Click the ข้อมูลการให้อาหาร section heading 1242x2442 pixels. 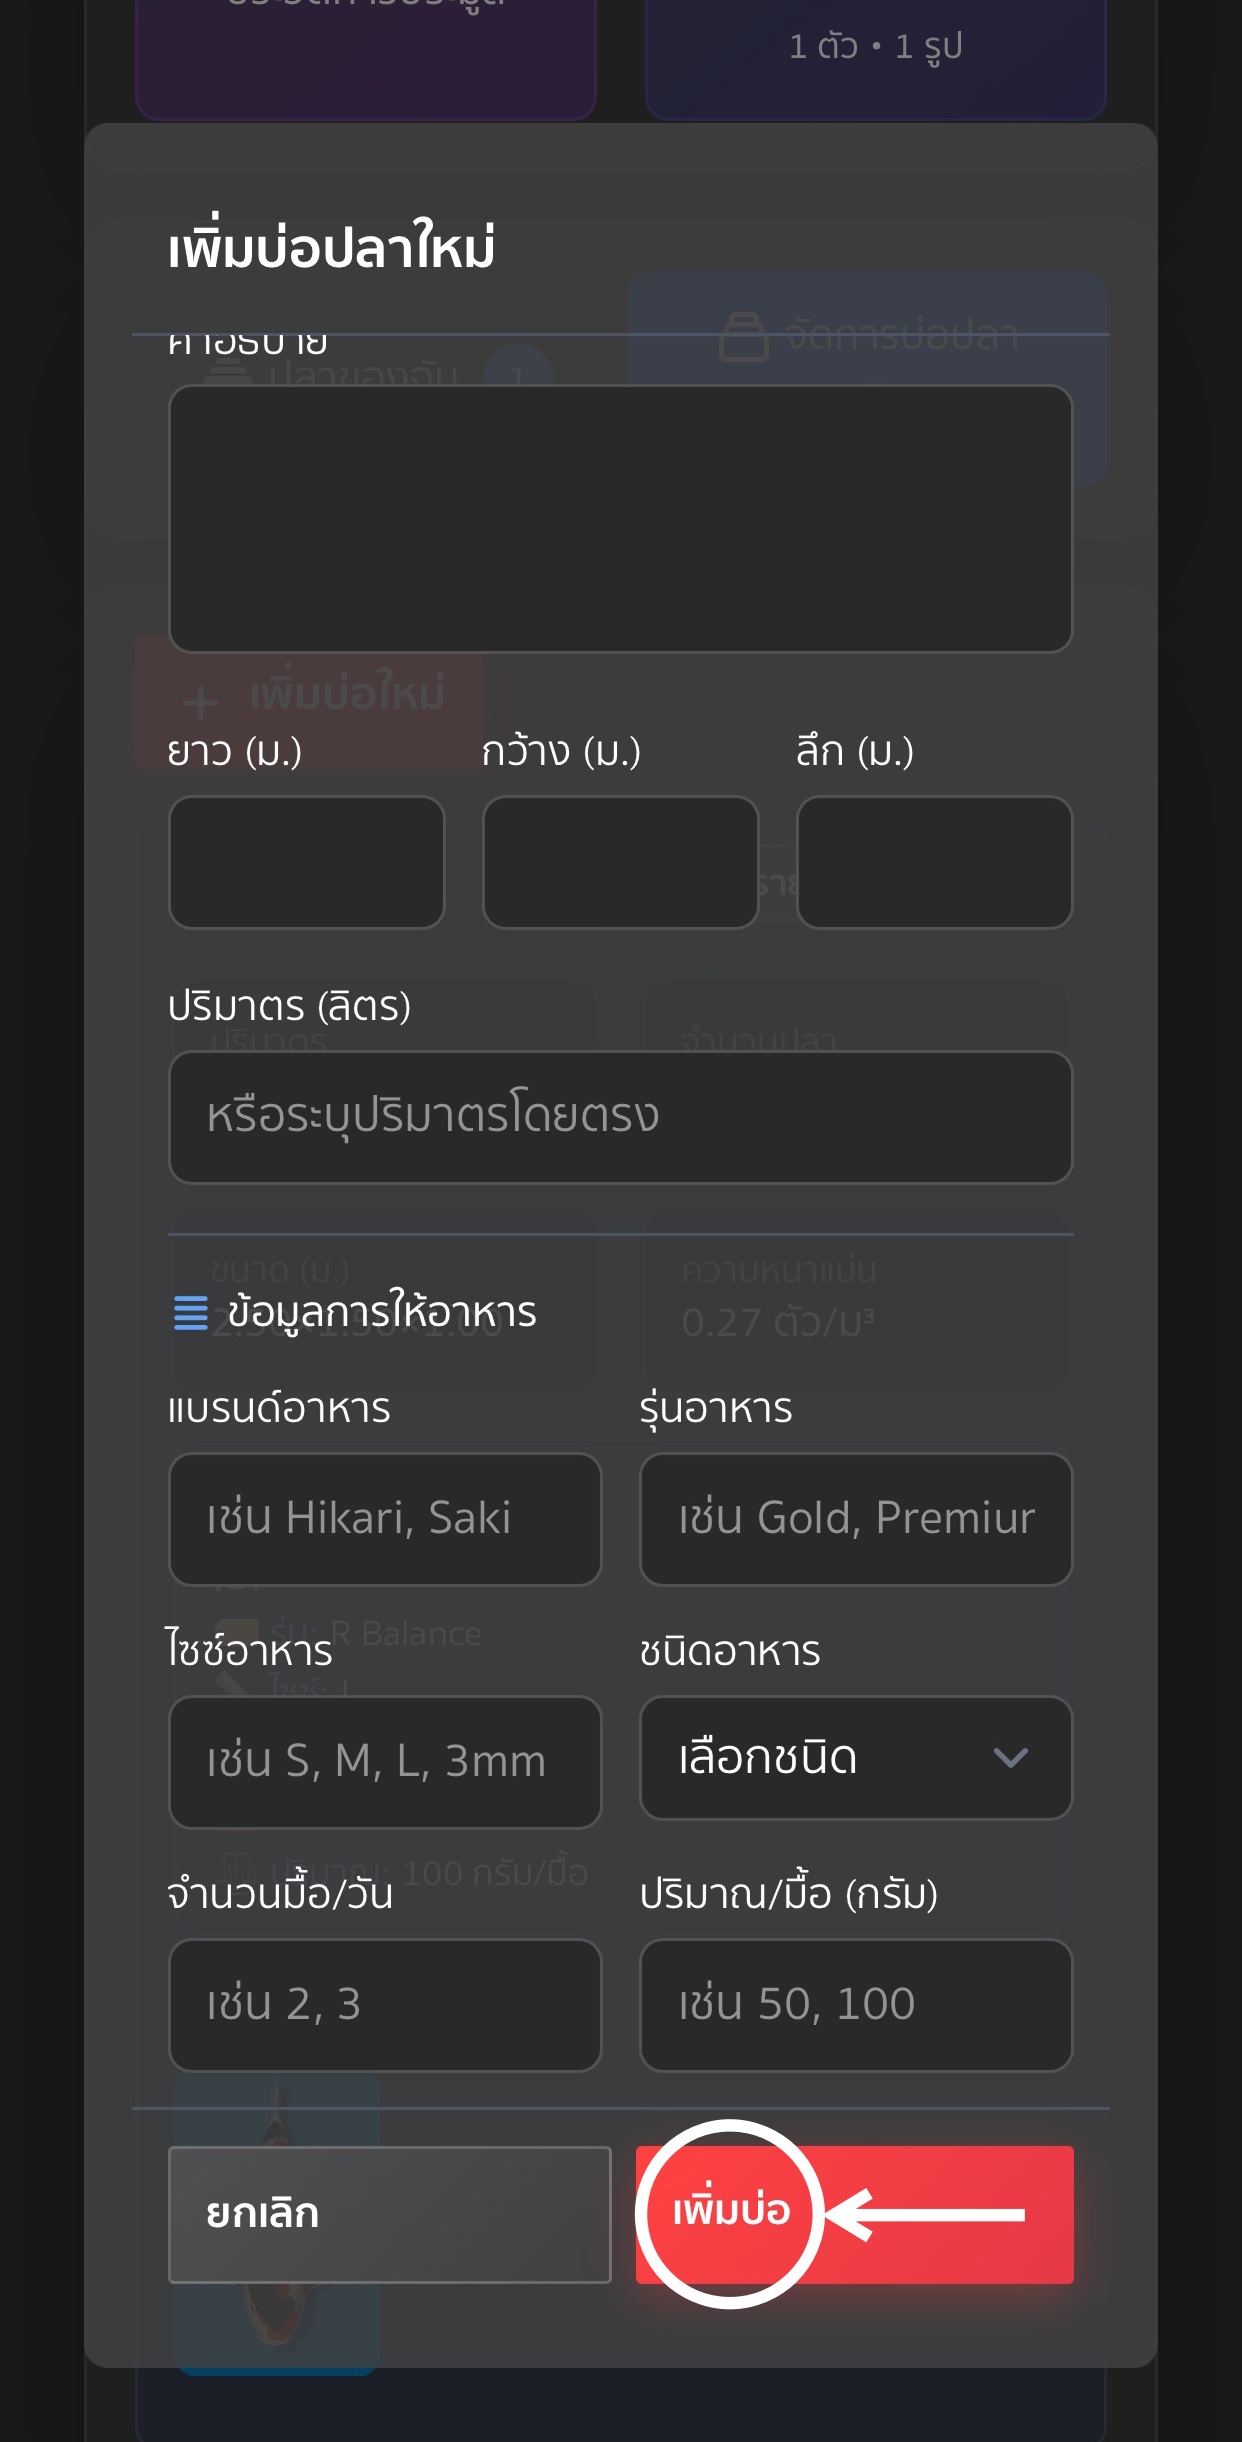381,1312
